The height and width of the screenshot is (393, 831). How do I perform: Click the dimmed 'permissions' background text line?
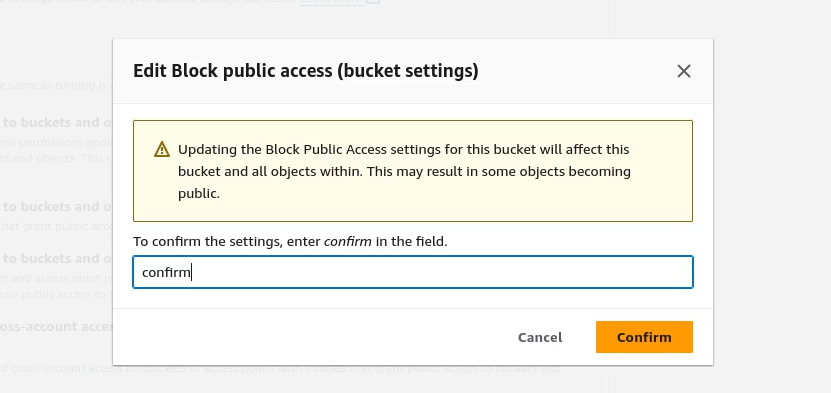56,142
